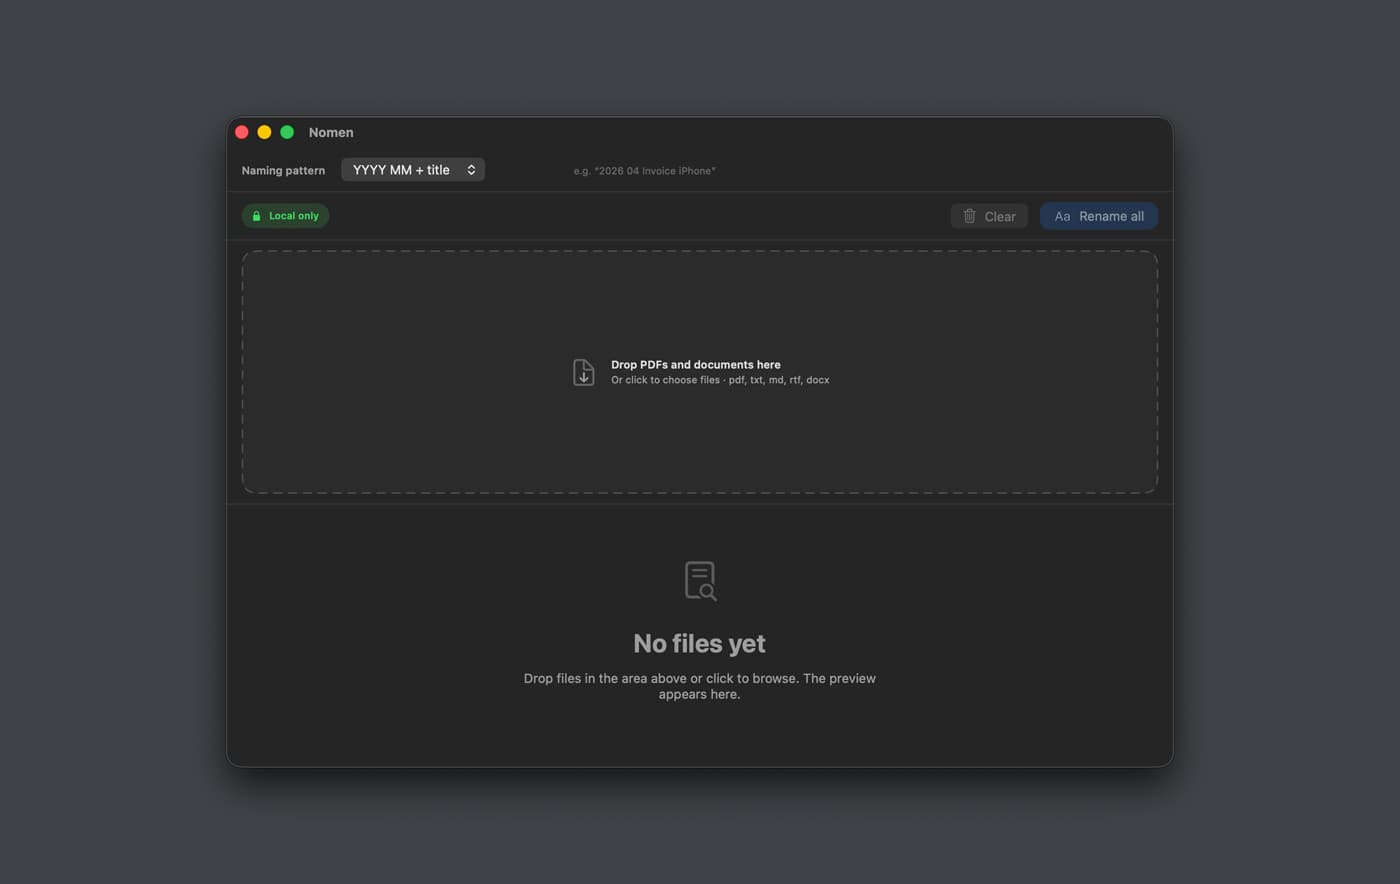Click the trash can icon
The width and height of the screenshot is (1400, 884).
pos(969,216)
